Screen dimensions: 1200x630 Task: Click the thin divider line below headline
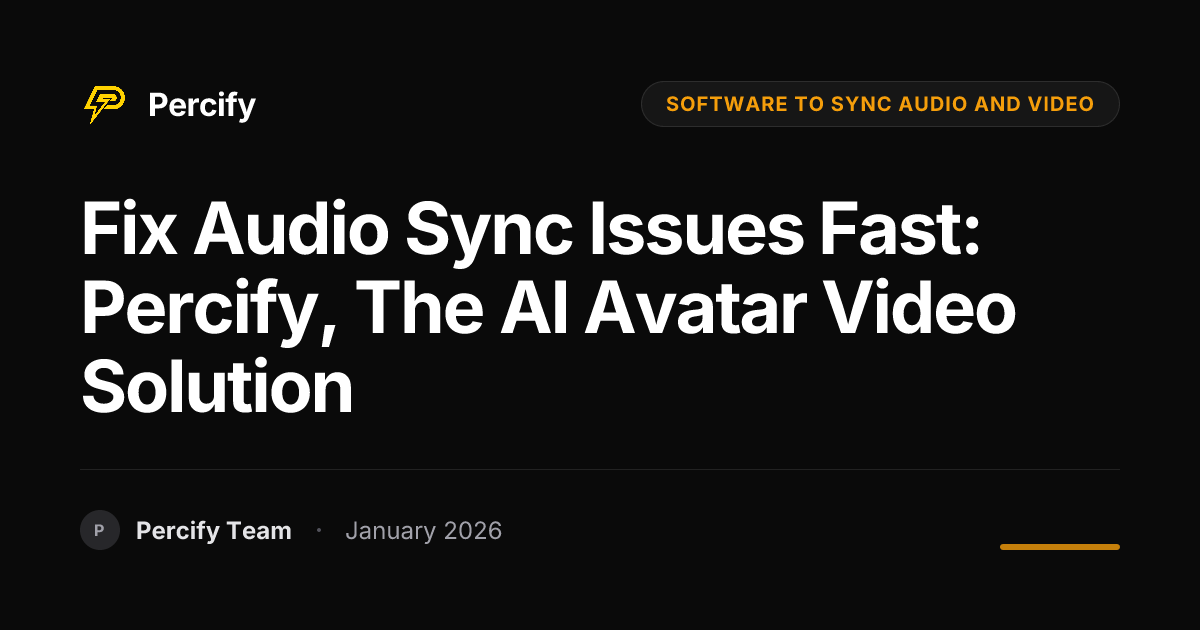pos(600,469)
